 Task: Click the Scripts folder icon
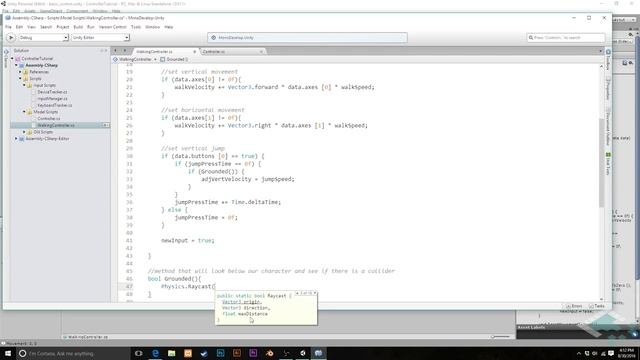click(26, 78)
